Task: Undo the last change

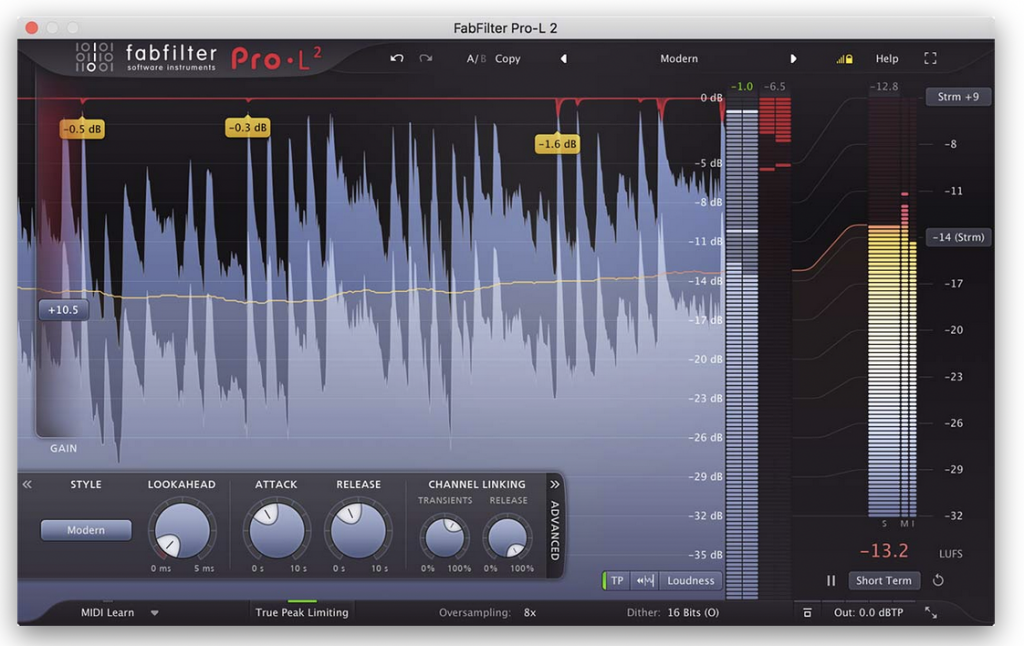Action: click(396, 58)
